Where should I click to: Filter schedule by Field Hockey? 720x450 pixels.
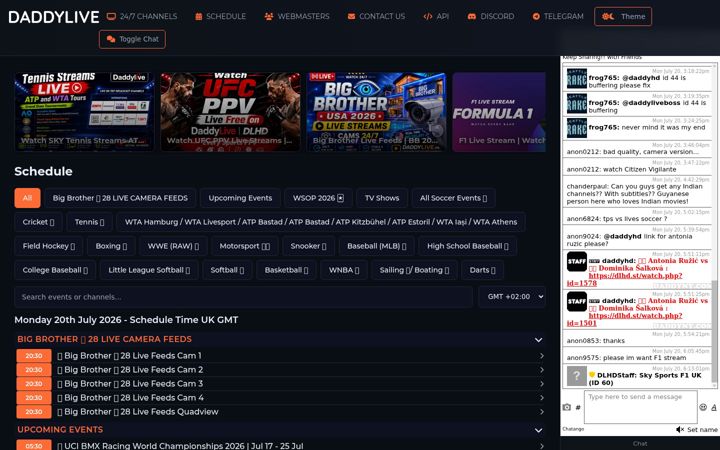tap(49, 246)
